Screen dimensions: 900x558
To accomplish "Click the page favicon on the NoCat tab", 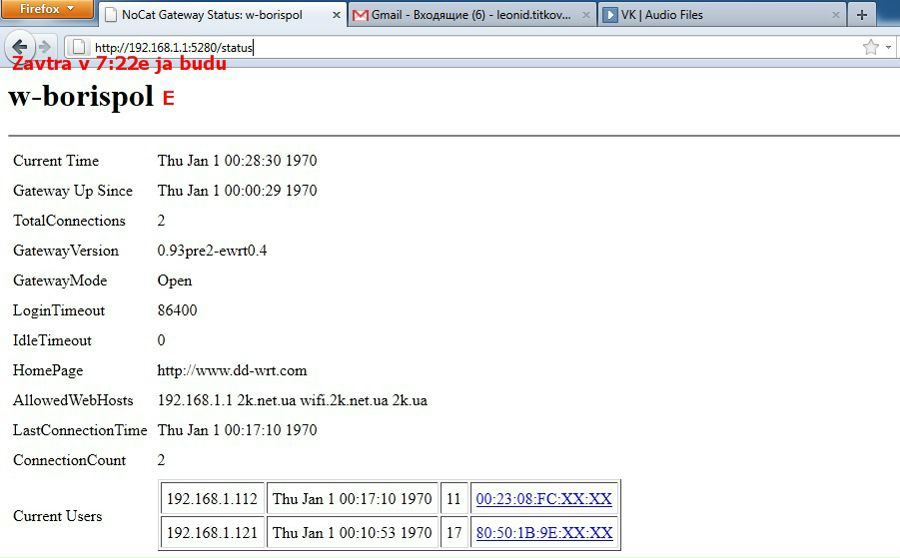I will tap(110, 16).
